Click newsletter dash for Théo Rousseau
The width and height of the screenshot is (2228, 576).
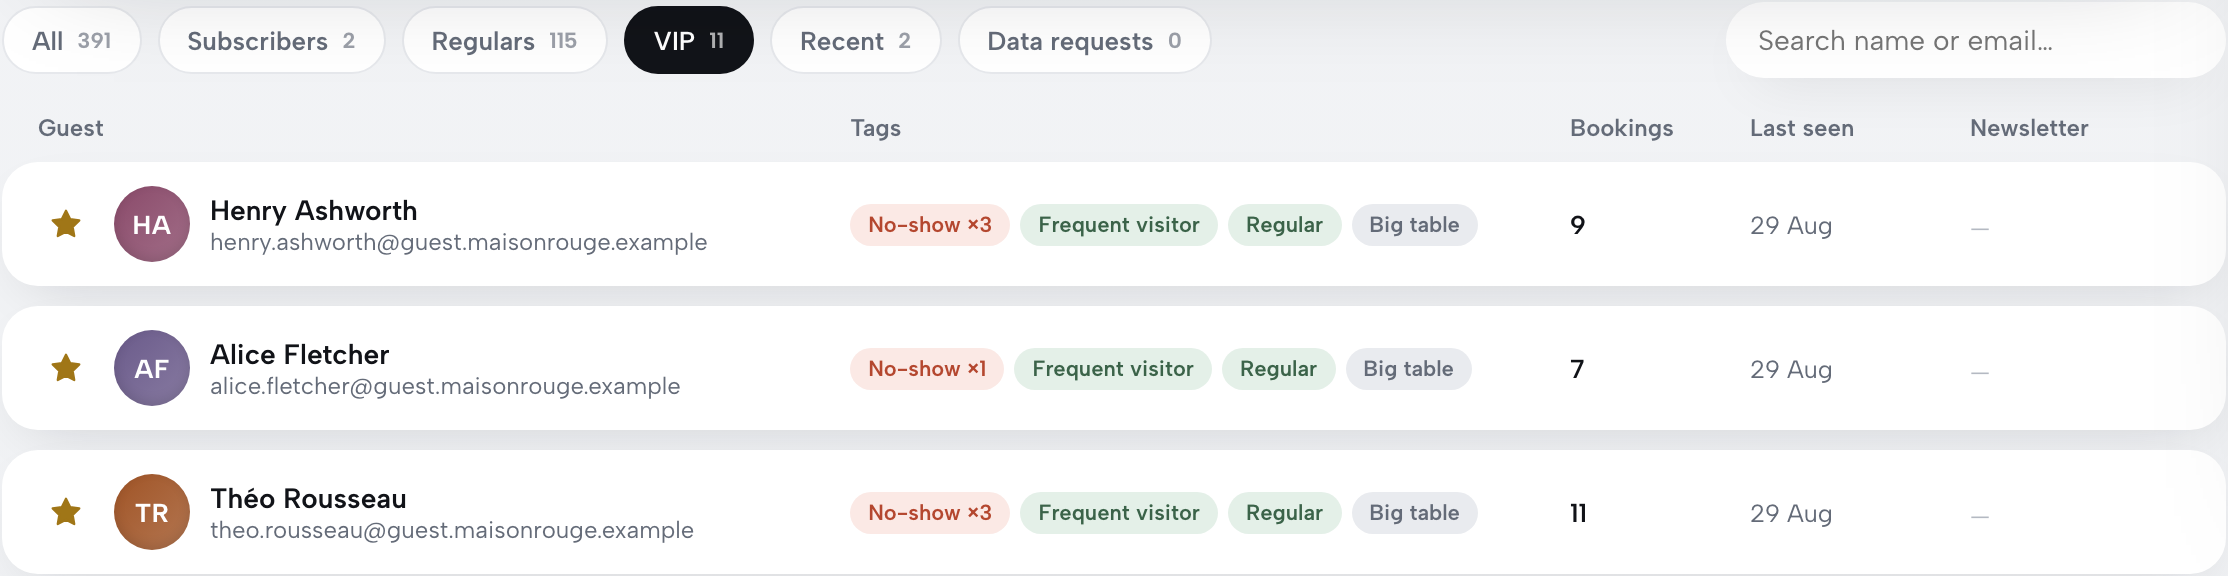(1980, 516)
